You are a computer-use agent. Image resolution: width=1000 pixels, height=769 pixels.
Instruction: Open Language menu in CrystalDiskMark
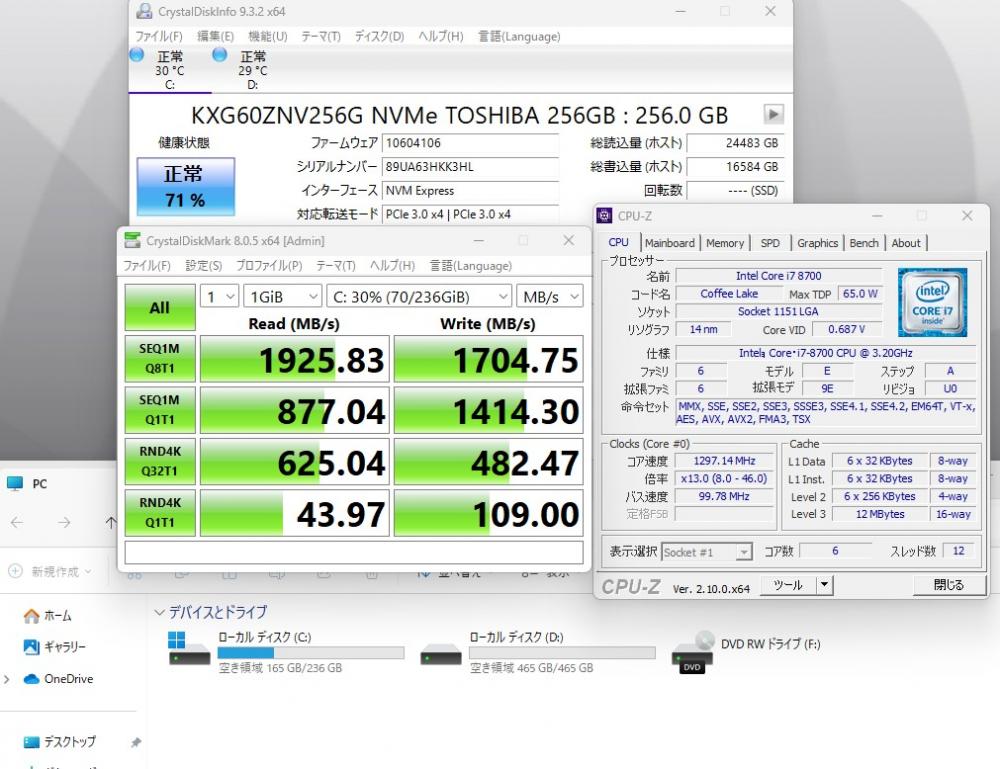click(470, 265)
